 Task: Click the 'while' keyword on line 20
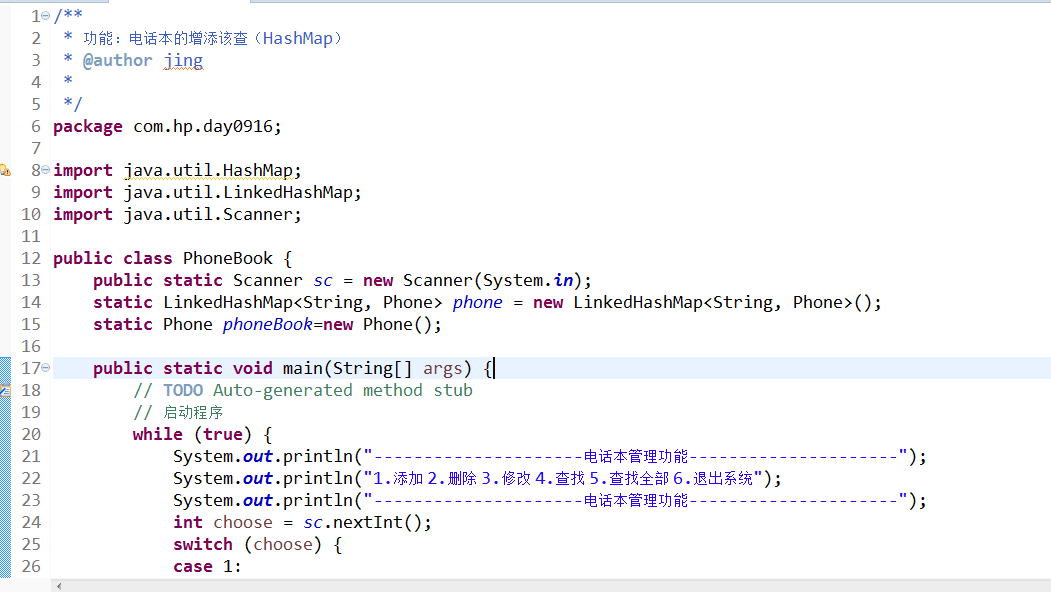pyautogui.click(x=158, y=434)
